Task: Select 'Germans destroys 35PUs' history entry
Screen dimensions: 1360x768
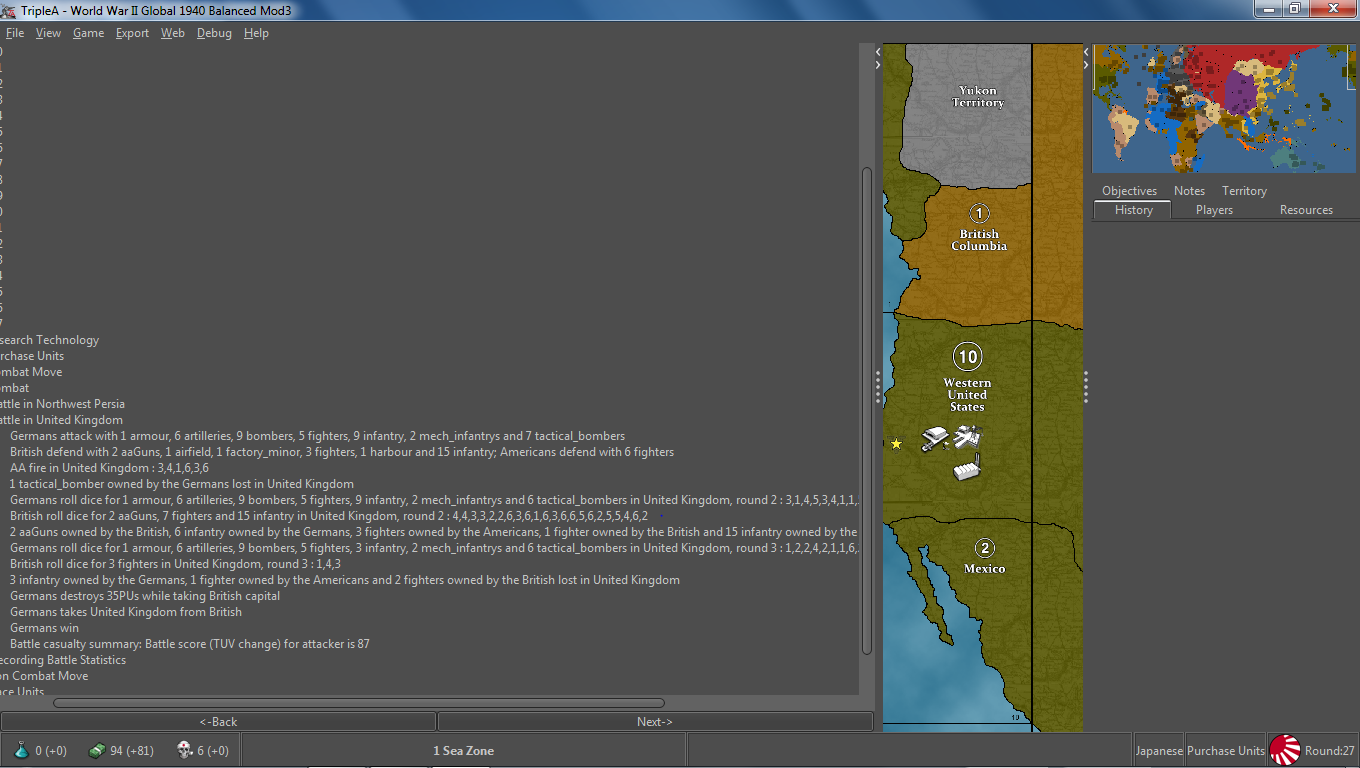Action: (x=145, y=596)
